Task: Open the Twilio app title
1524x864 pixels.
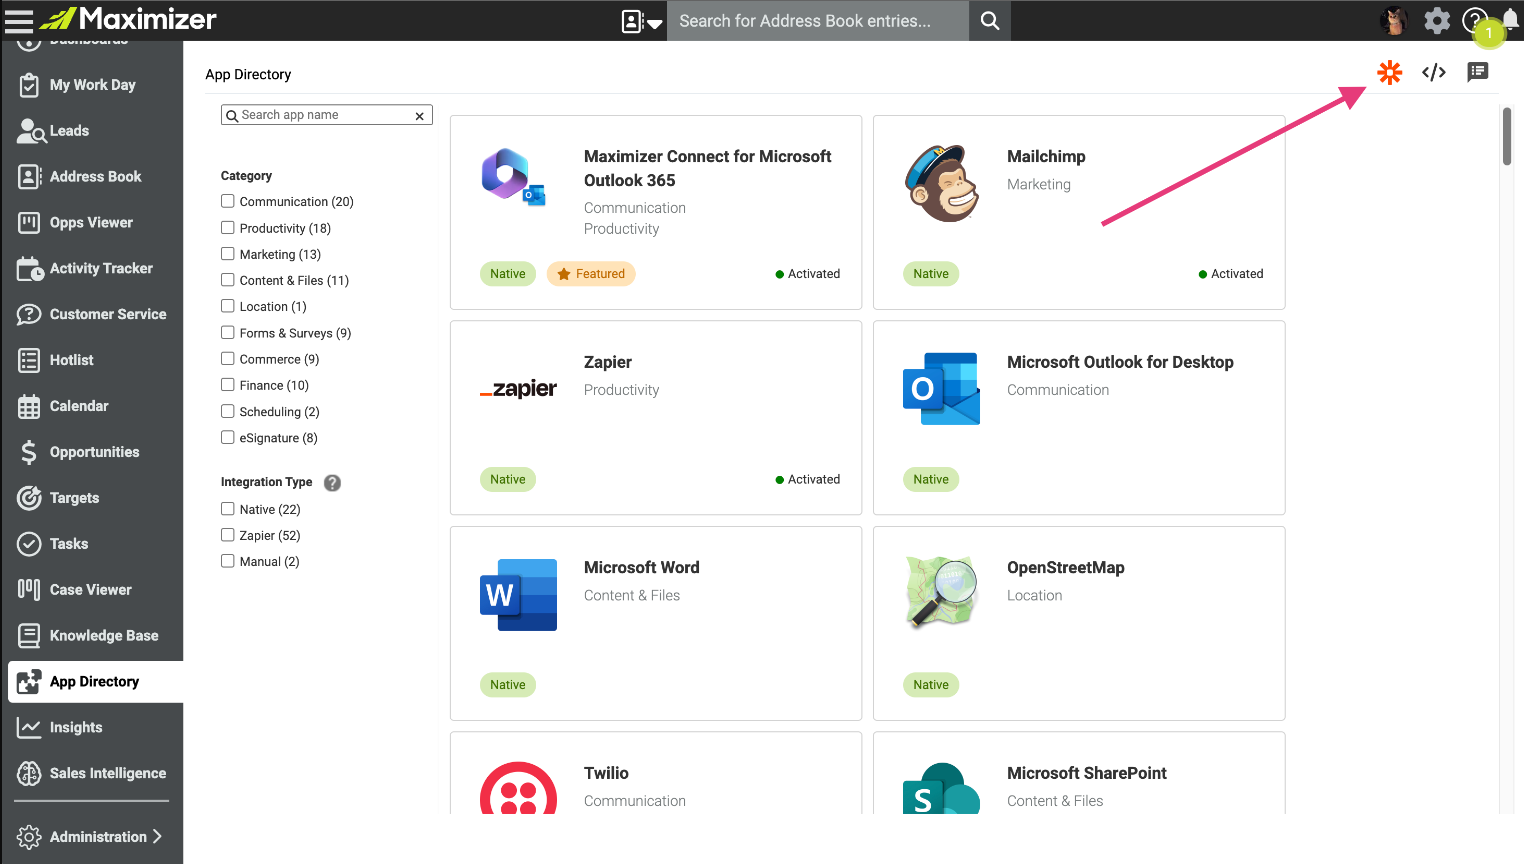Action: pyautogui.click(x=606, y=773)
